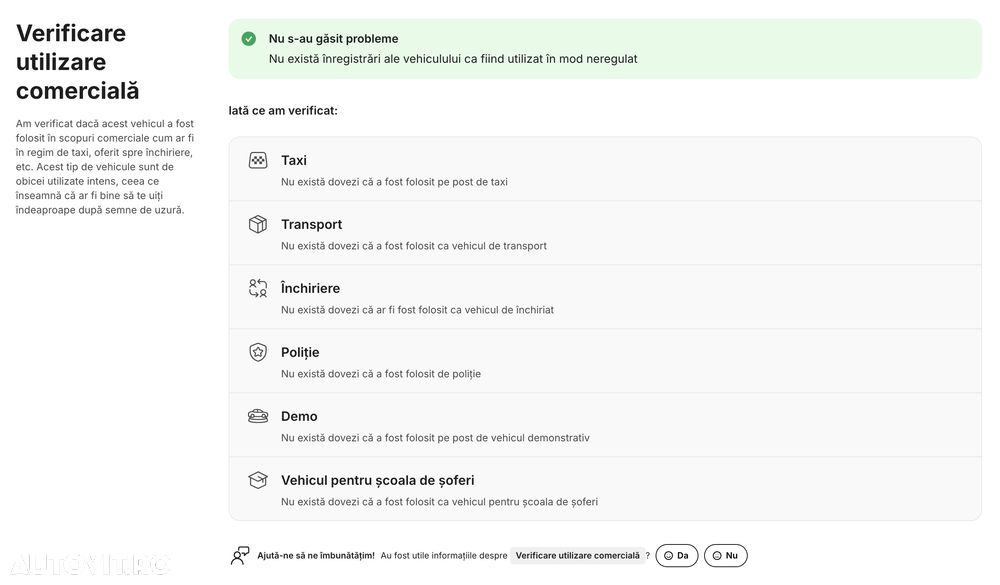Select the Taxi verification row
The image size is (1000, 585).
click(x=605, y=169)
